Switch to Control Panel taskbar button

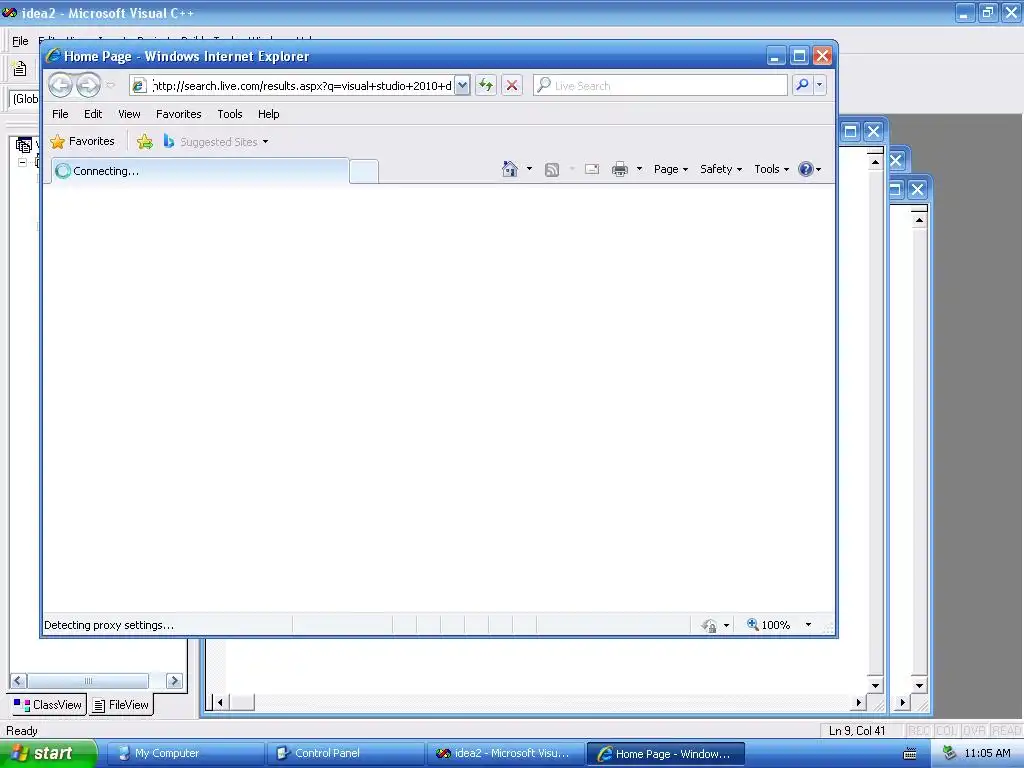[345, 754]
